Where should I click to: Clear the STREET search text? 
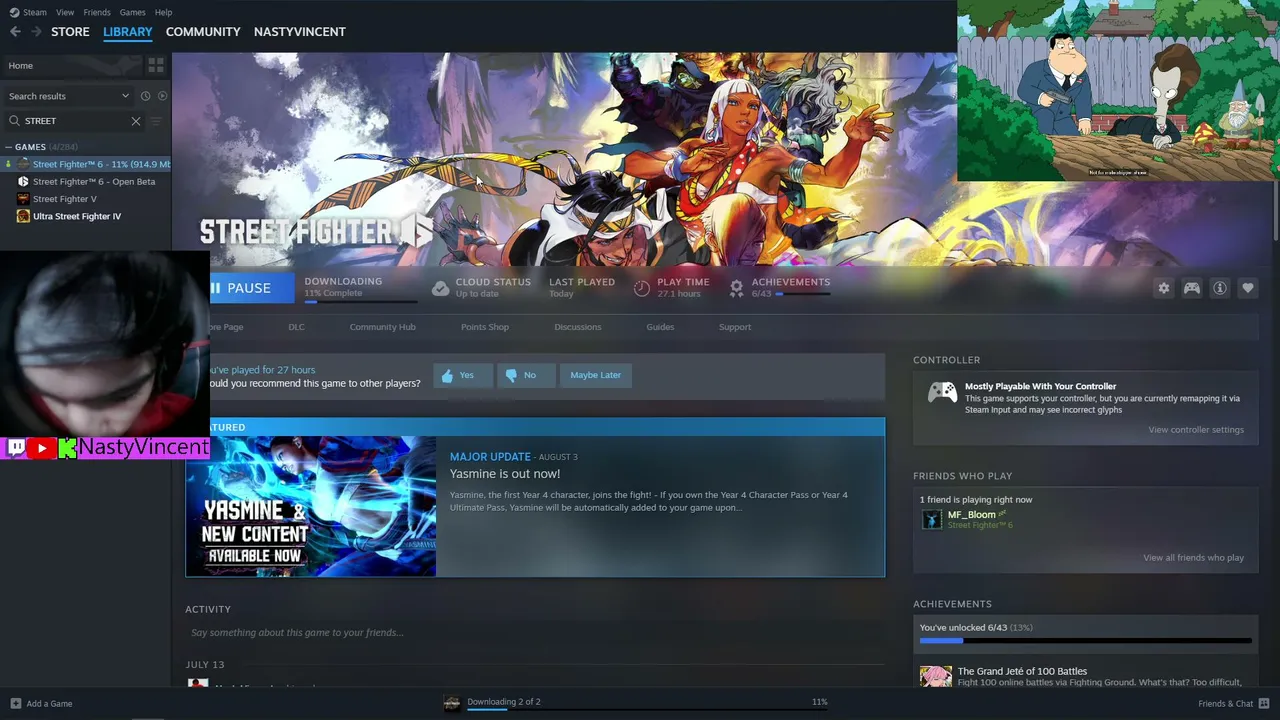pyautogui.click(x=136, y=121)
